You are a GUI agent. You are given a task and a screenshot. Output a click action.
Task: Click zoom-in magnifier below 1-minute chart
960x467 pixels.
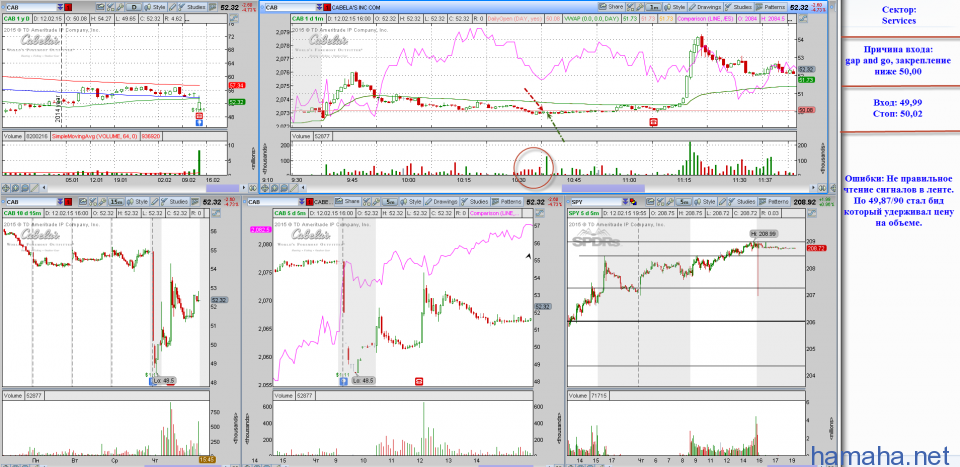(x=274, y=188)
